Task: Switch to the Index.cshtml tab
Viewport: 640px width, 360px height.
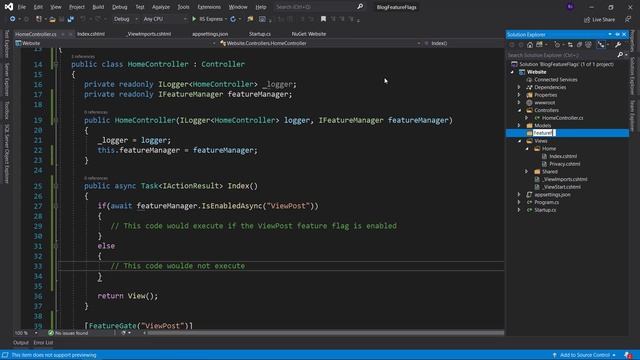Action: pos(91,34)
